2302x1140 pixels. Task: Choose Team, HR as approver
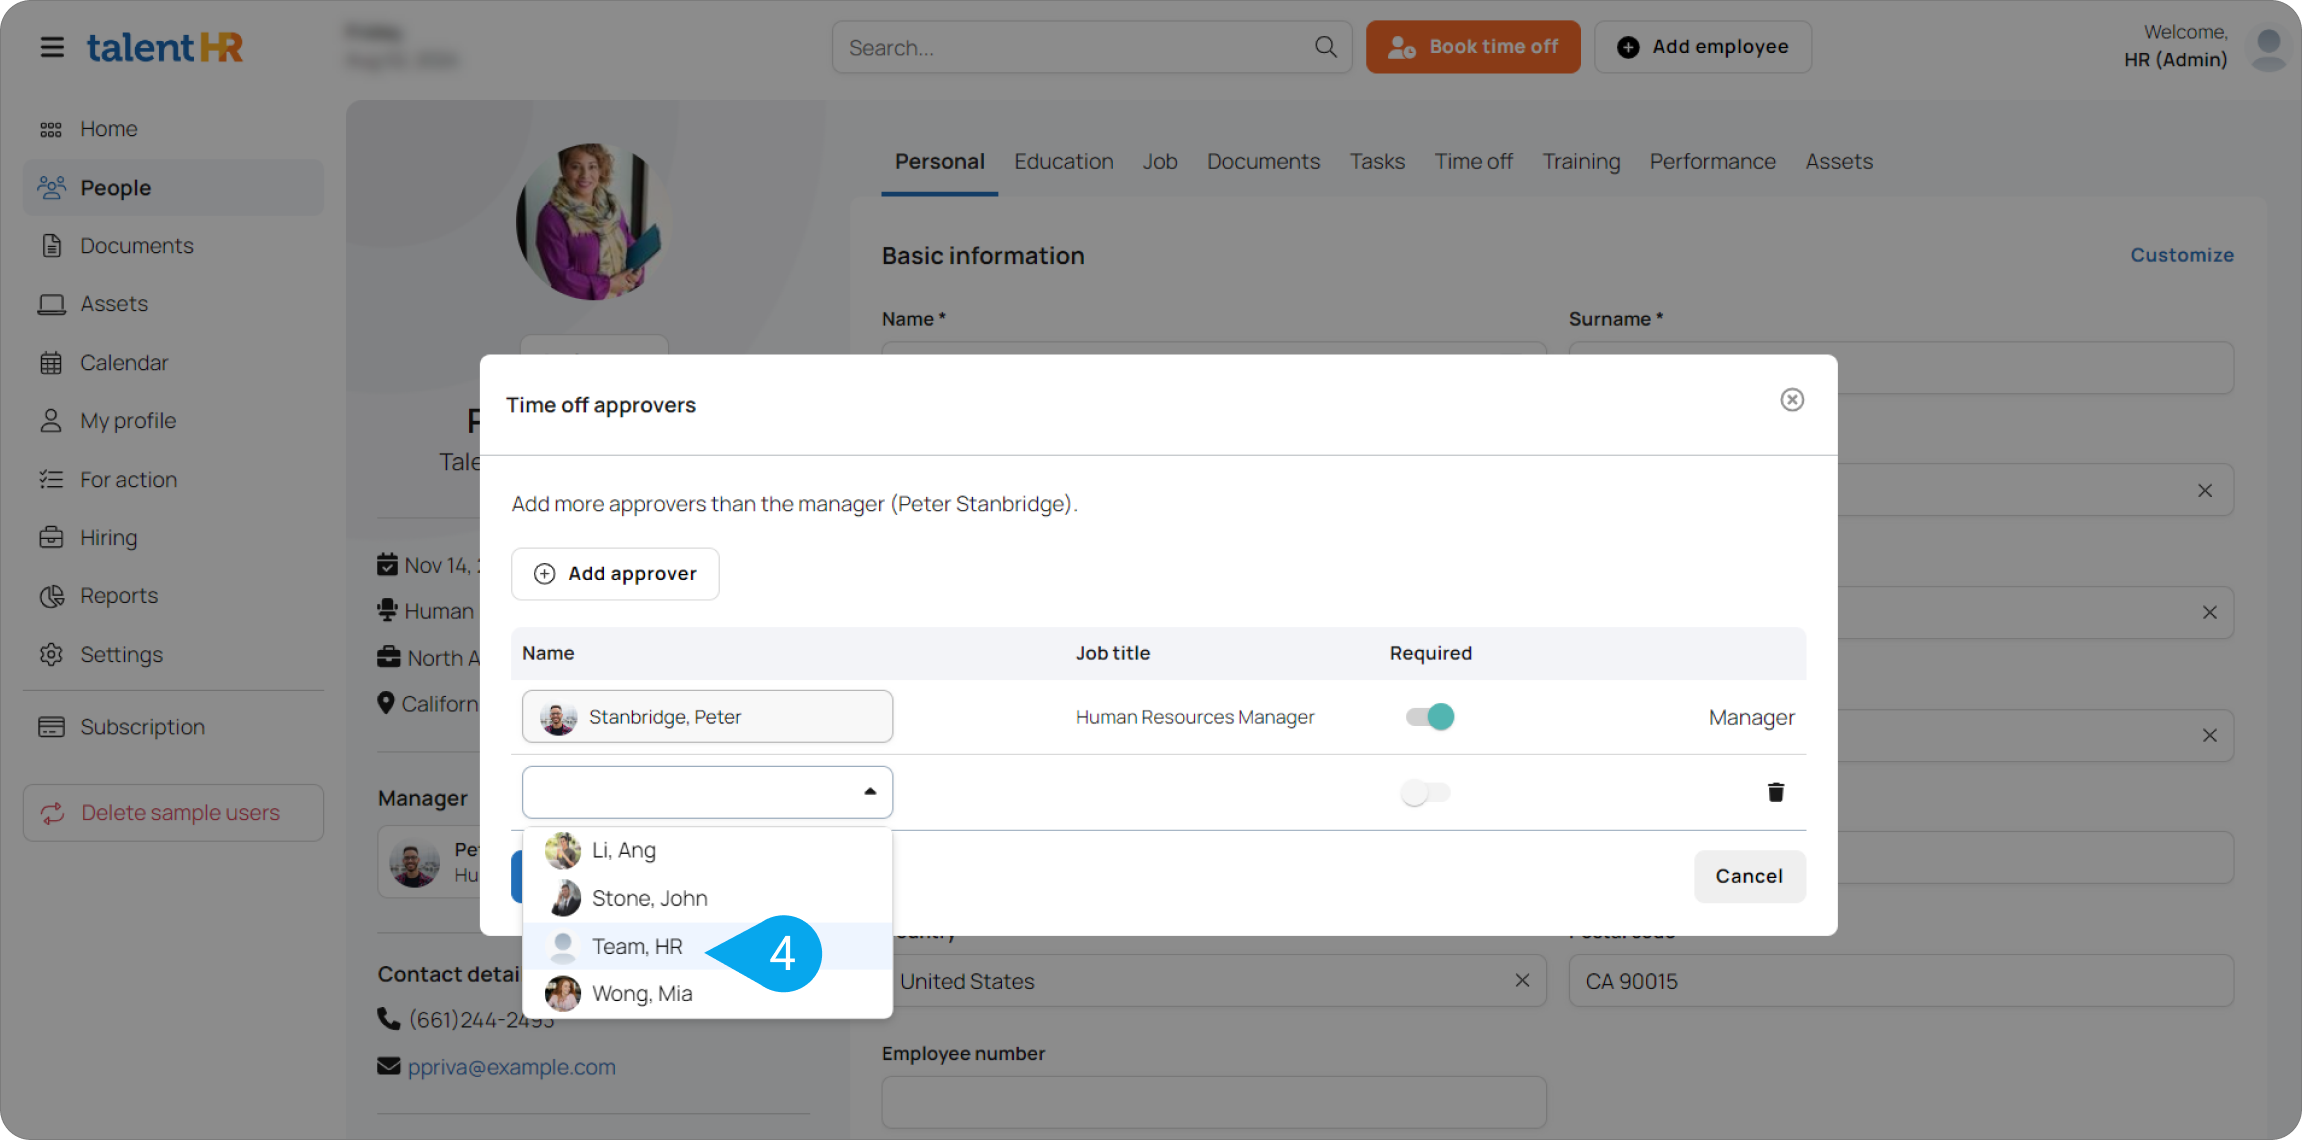coord(707,946)
